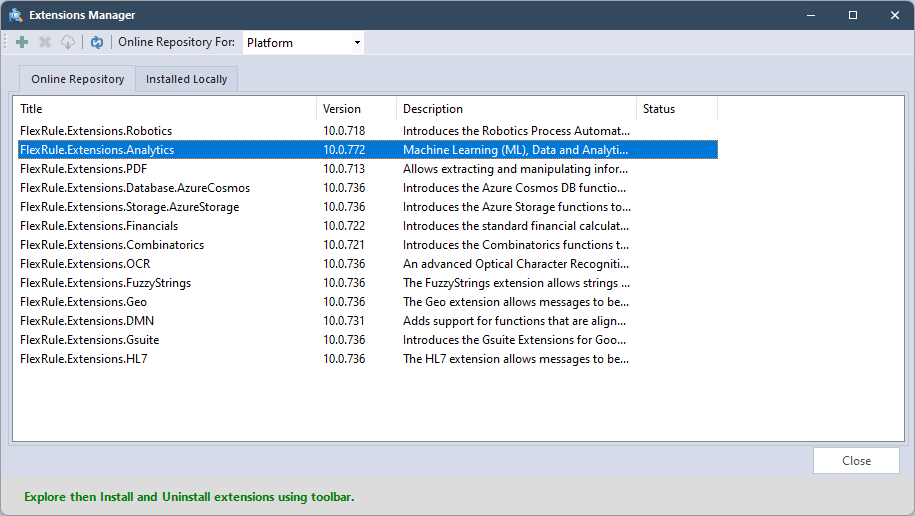
Task: Switch to the Installed Locally tab
Action: 186,79
